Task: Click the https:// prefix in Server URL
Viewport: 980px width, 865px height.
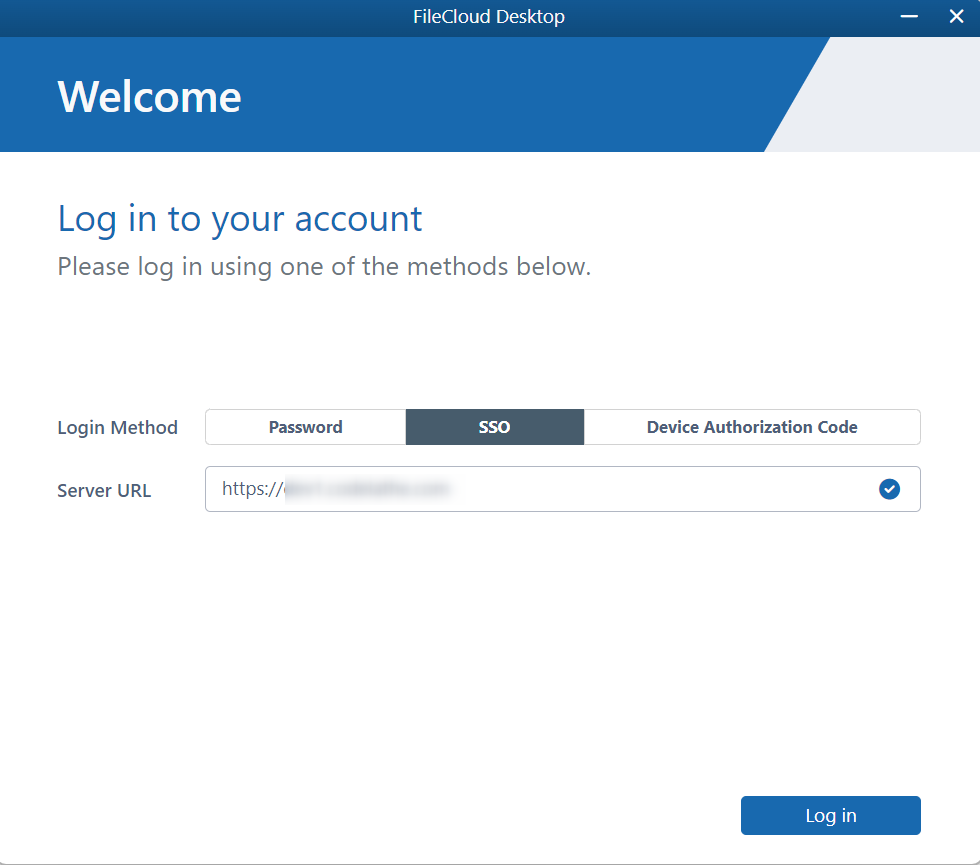Action: pyautogui.click(x=251, y=489)
